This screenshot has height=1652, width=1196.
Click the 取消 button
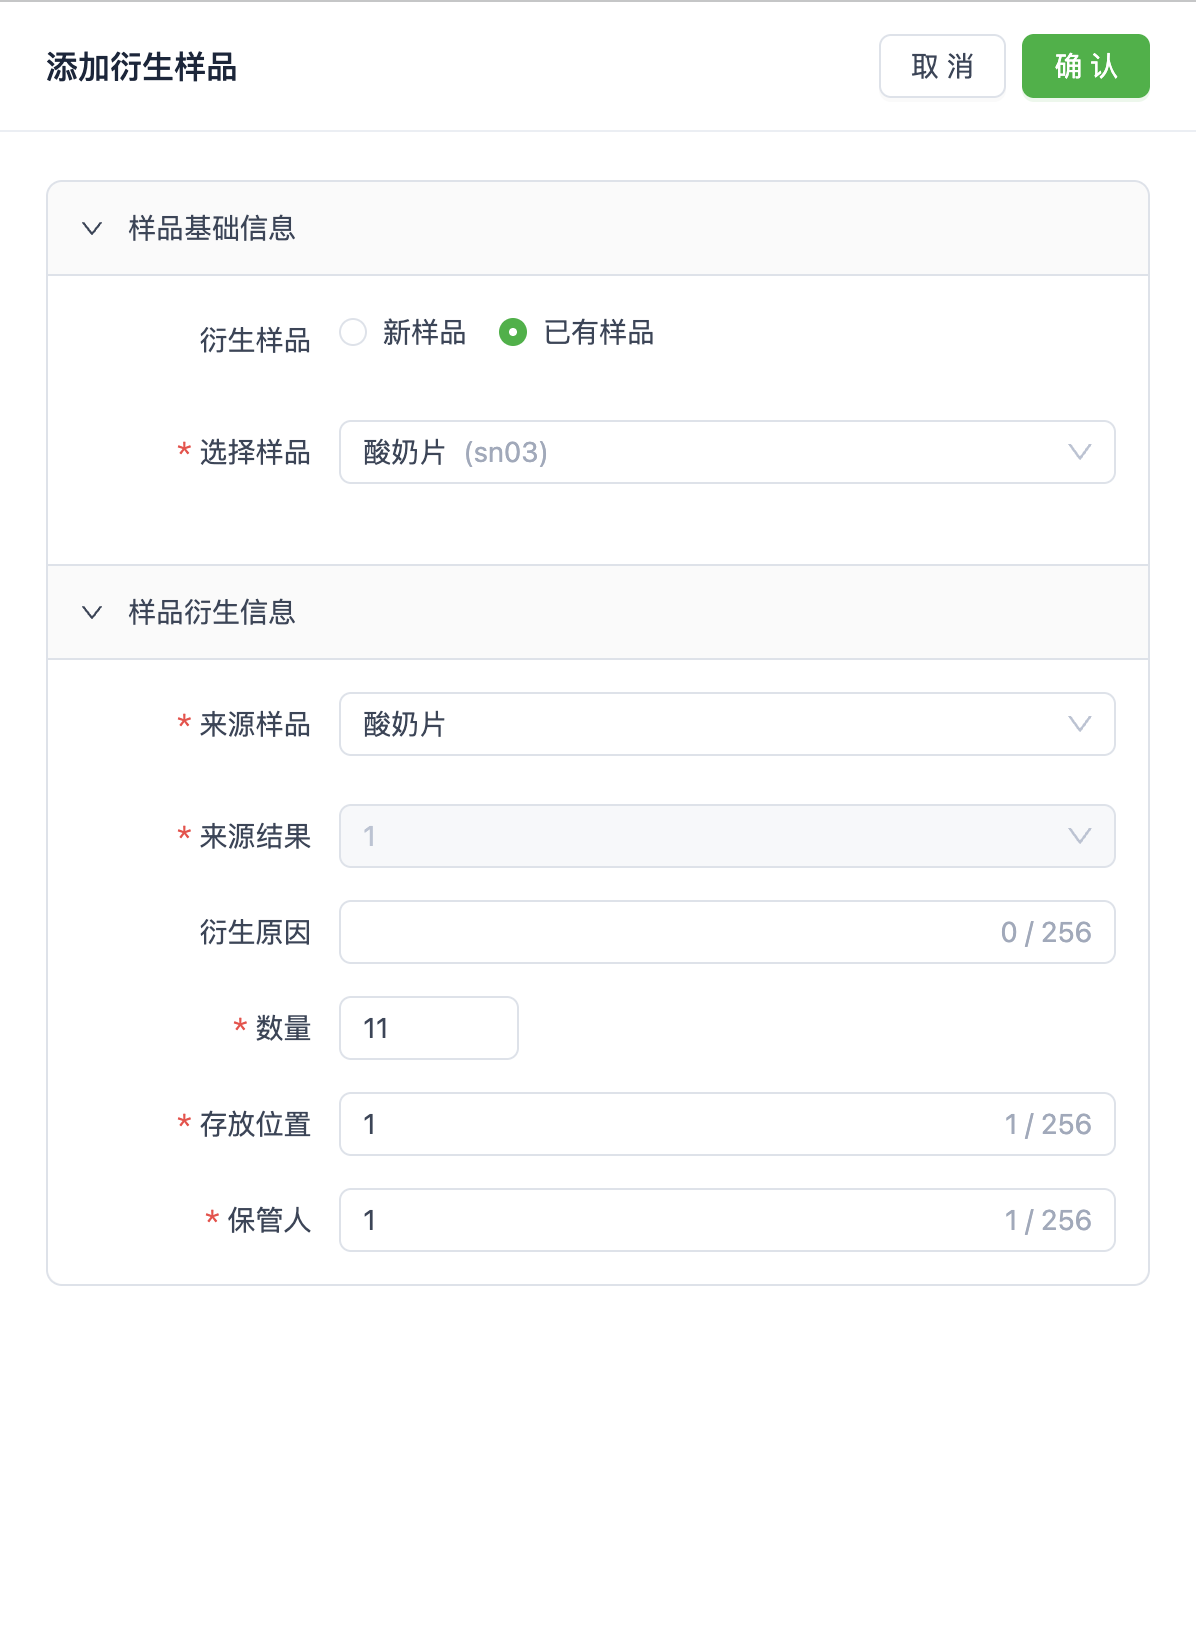point(941,66)
